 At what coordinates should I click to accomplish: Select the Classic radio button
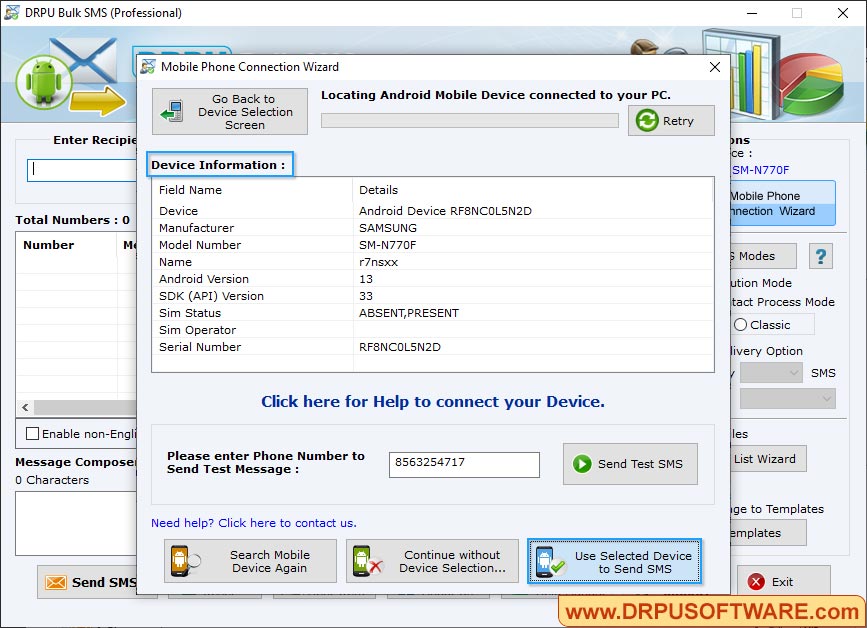(744, 324)
